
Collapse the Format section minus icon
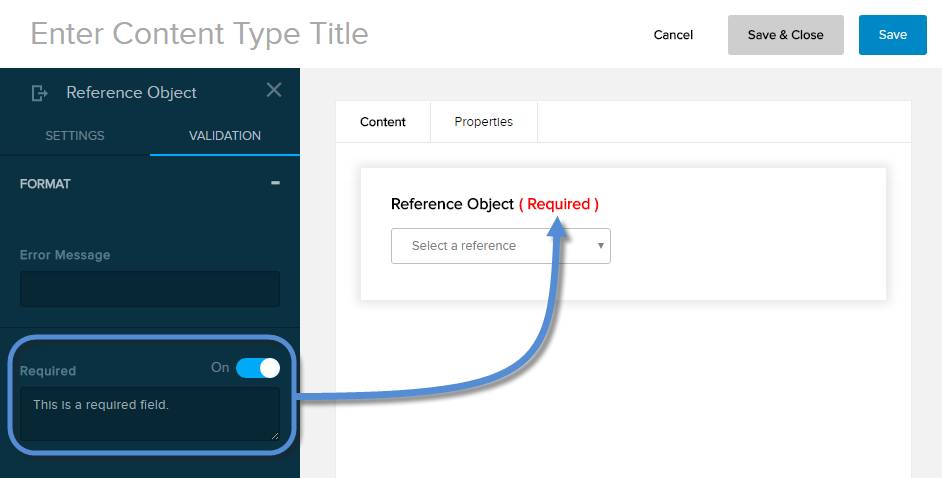pyautogui.click(x=275, y=184)
